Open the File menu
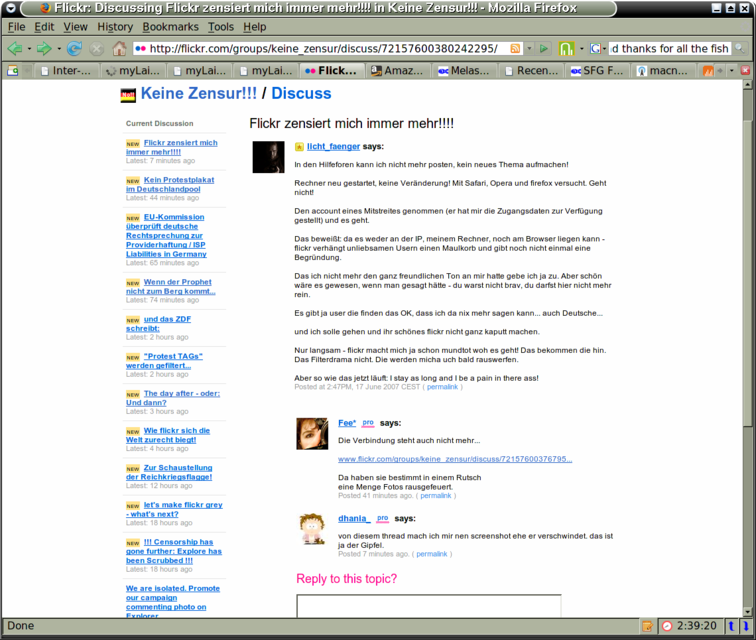The width and height of the screenshot is (756, 640). (x=16, y=27)
